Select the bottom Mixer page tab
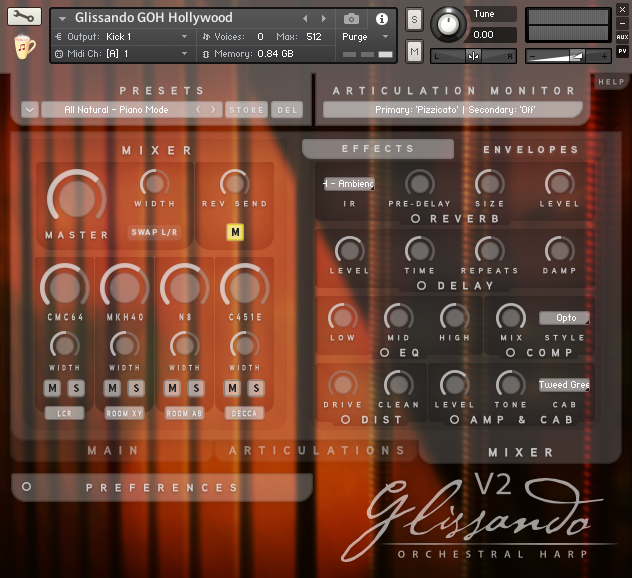 pyautogui.click(x=520, y=452)
